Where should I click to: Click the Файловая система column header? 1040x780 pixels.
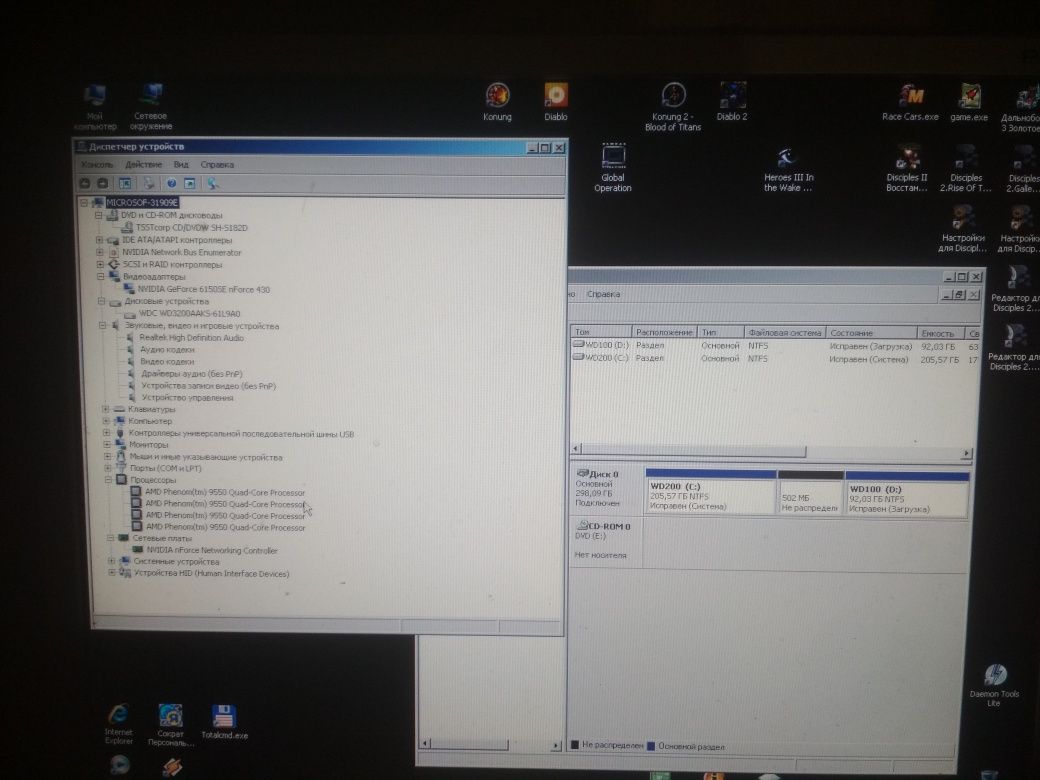pyautogui.click(x=785, y=332)
